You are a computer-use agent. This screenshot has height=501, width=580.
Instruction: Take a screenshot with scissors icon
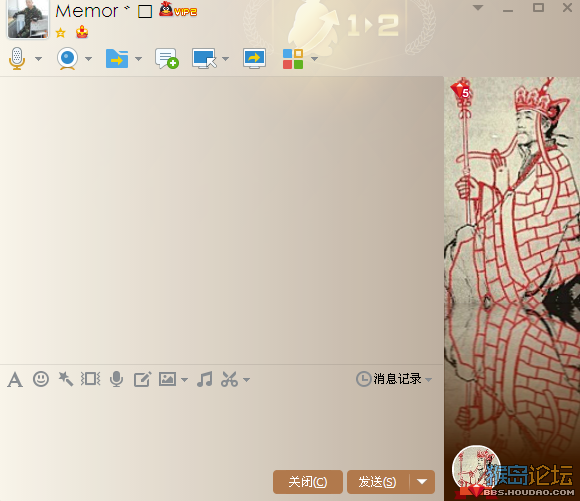(229, 379)
